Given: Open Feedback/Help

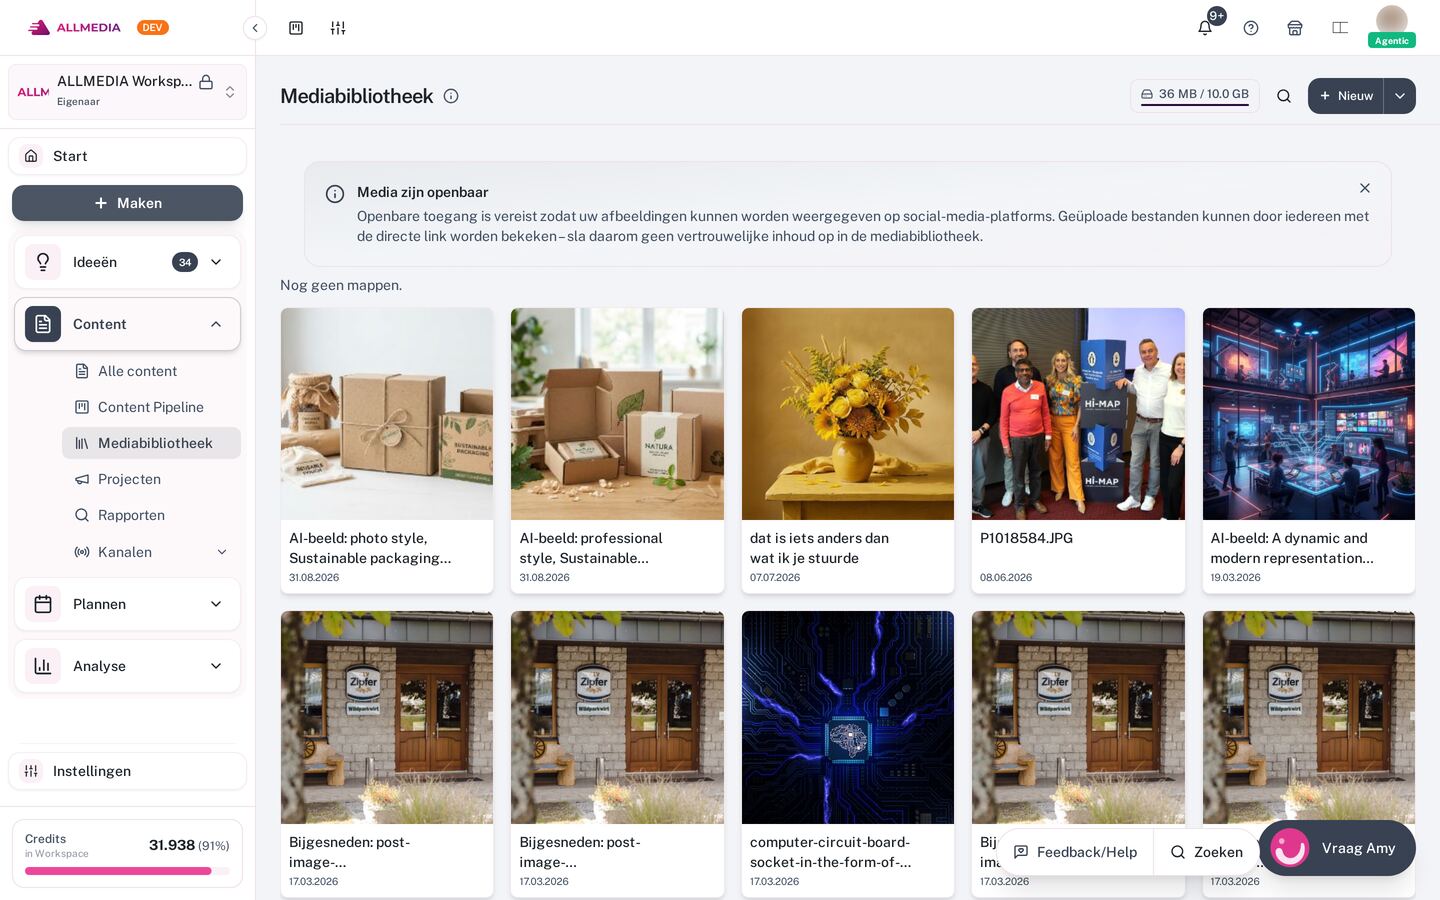Looking at the screenshot, I should click(1076, 852).
